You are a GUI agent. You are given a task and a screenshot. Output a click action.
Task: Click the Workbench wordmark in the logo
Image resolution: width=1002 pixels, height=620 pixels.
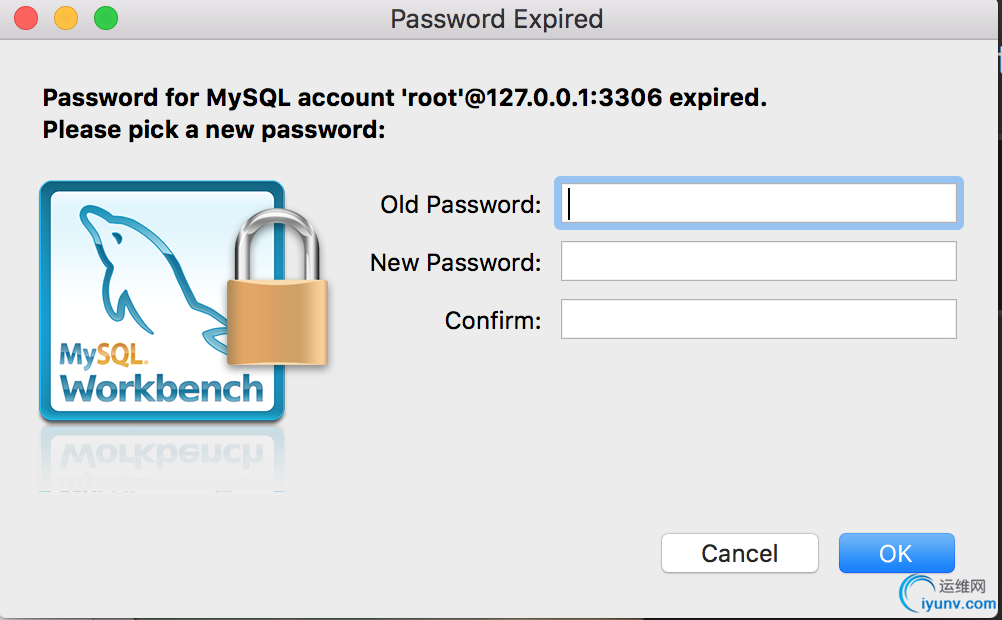pyautogui.click(x=162, y=389)
